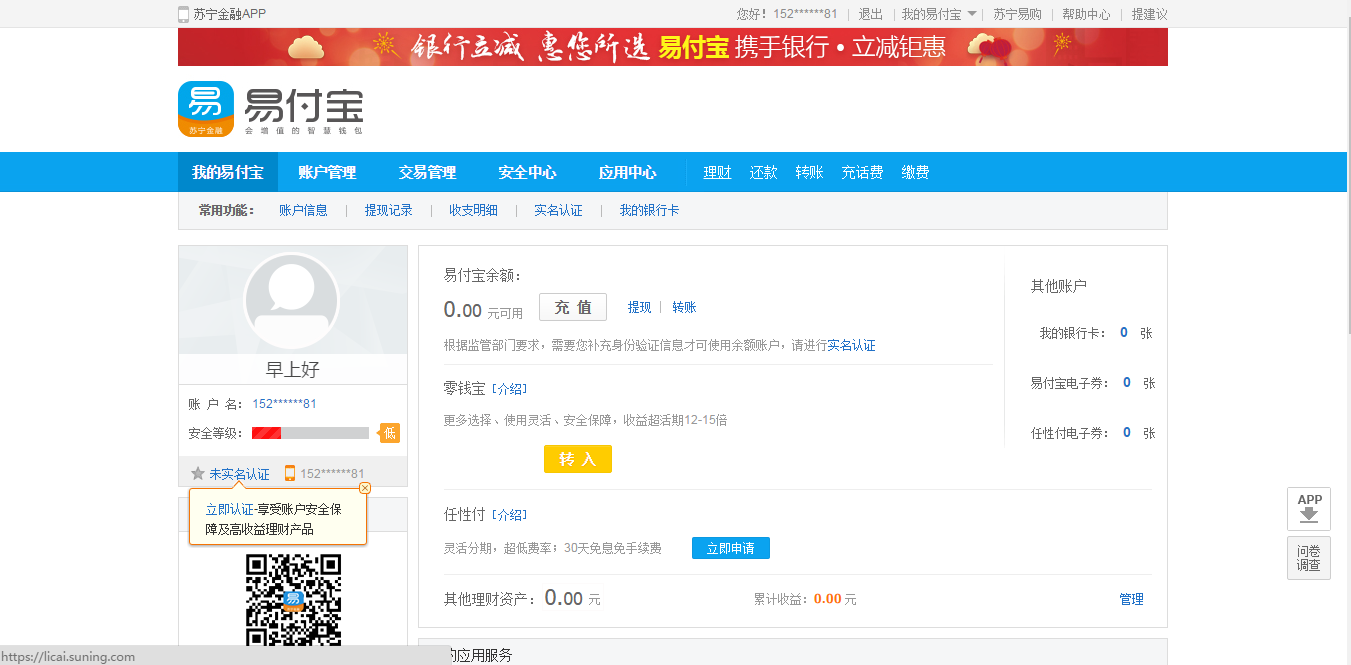The width and height of the screenshot is (1351, 665).
Task: Click 未实名认证 status link
Action: tap(239, 474)
